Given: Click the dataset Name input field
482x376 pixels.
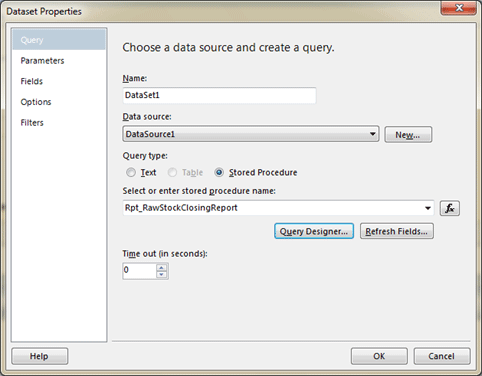Looking at the screenshot, I should point(219,95).
